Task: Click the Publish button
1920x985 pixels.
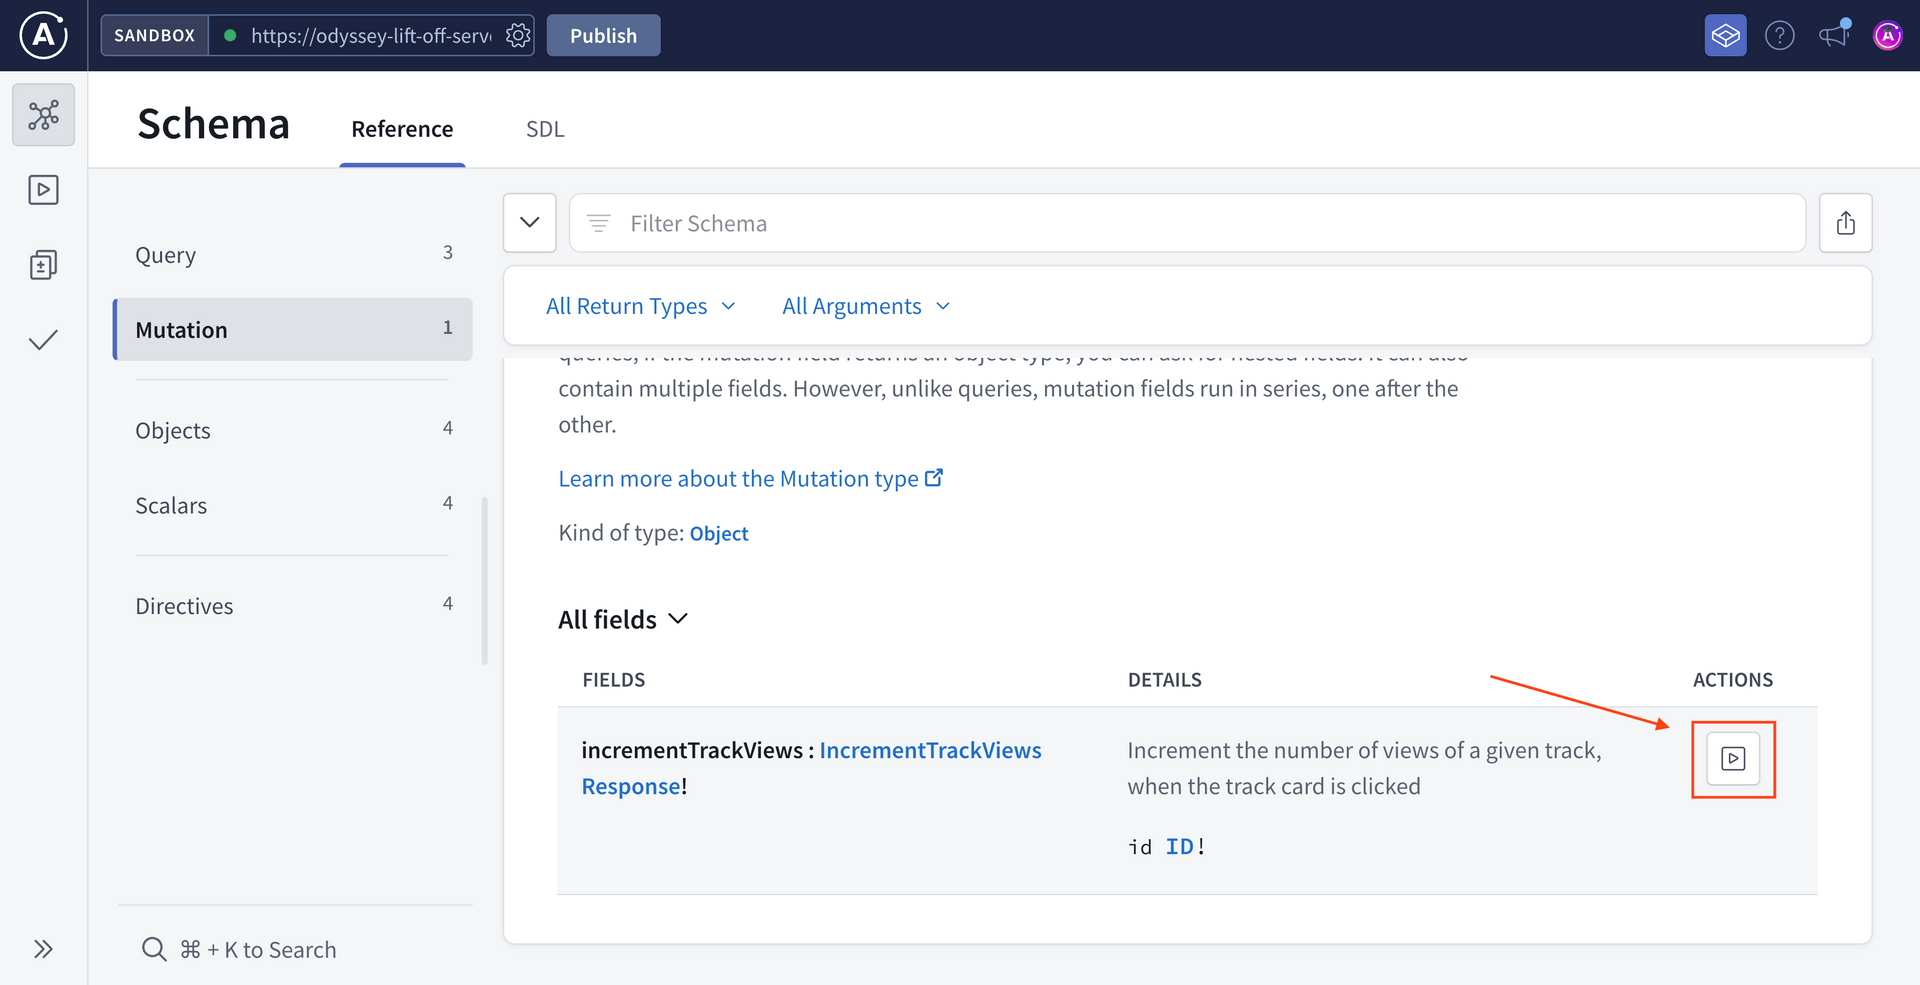Action: pyautogui.click(x=603, y=35)
